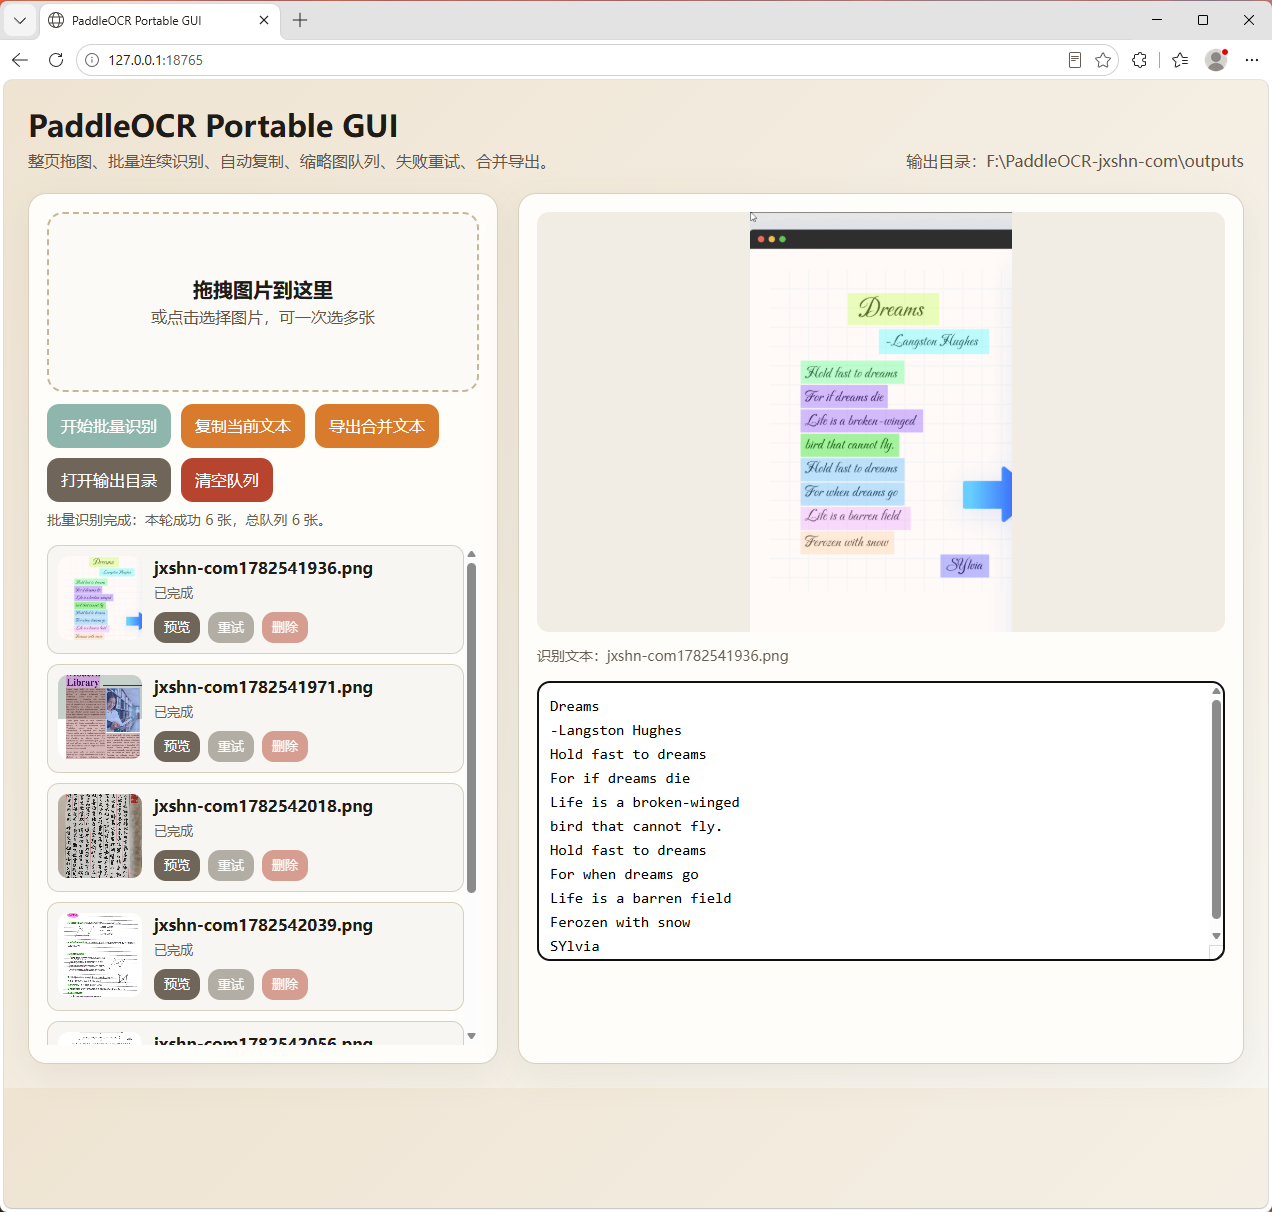Image resolution: width=1272 pixels, height=1212 pixels.
Task: Click the line "SYlvia" in recognized text
Action: point(575,947)
